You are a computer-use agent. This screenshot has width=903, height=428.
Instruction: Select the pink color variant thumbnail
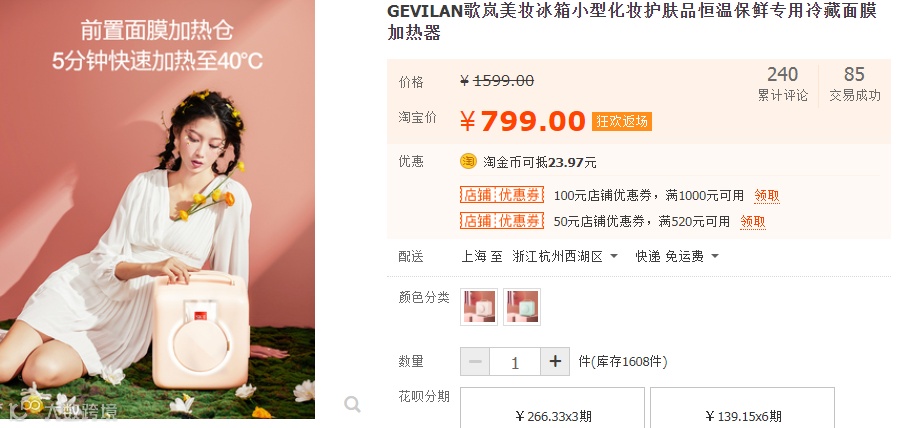pyautogui.click(x=479, y=307)
